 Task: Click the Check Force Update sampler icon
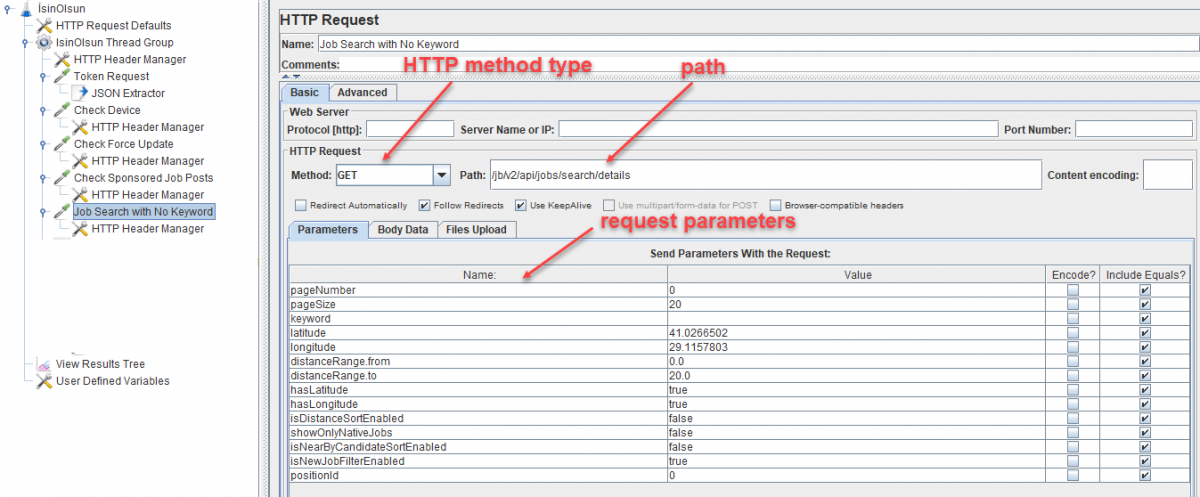[62, 144]
